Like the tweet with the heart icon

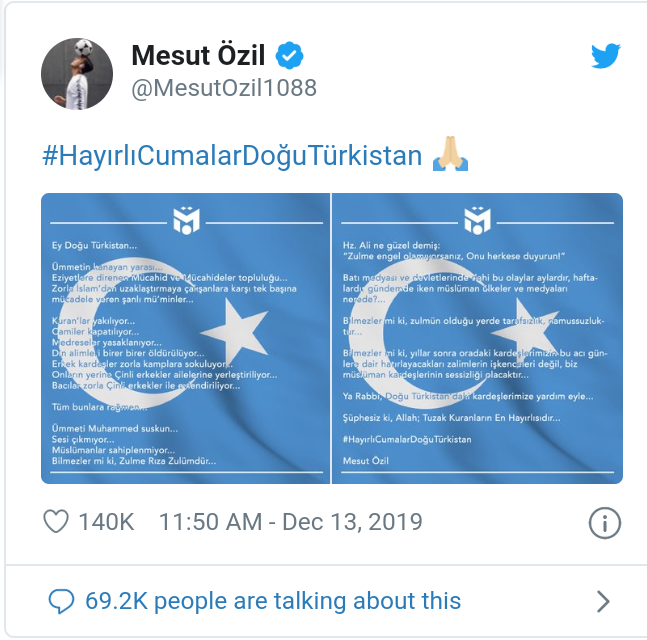point(57,522)
